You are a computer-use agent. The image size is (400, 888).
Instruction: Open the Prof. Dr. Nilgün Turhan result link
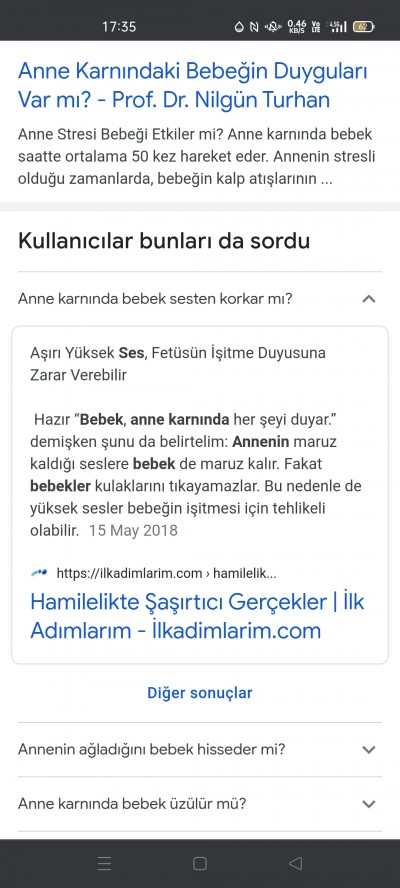[x=193, y=86]
